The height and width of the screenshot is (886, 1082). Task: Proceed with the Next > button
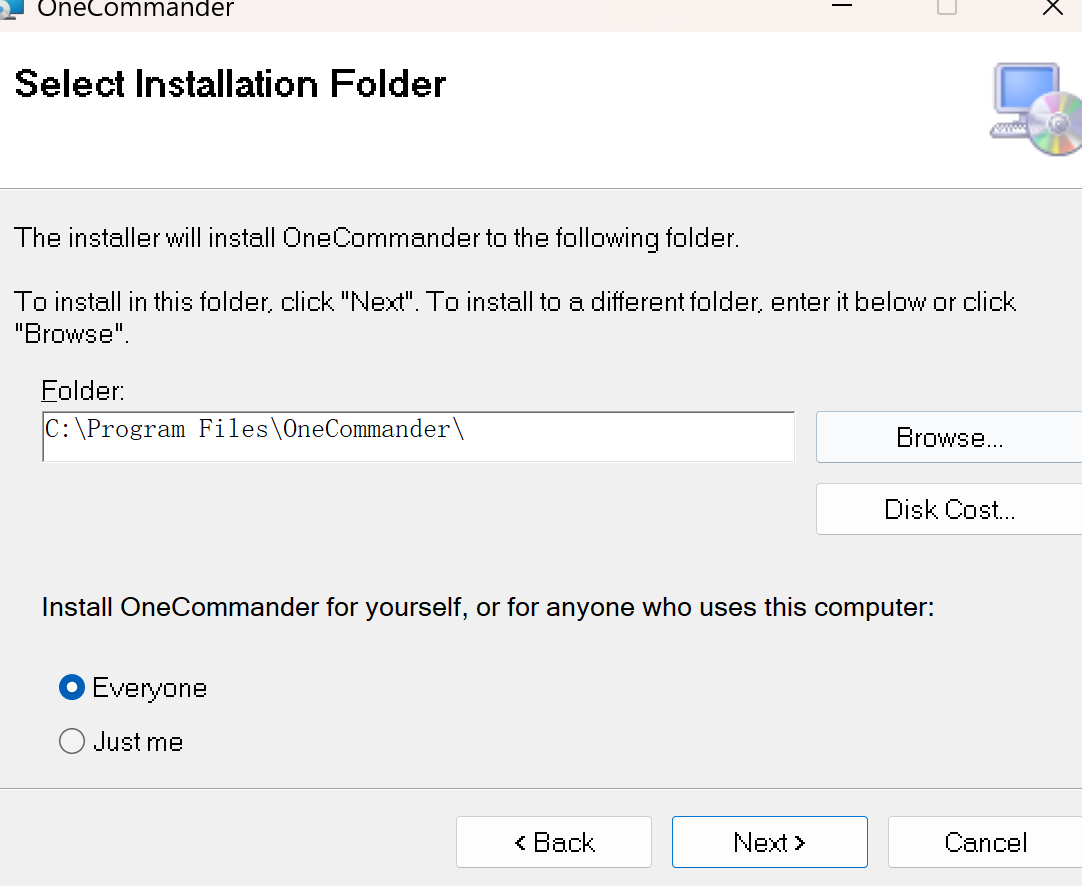(x=769, y=842)
